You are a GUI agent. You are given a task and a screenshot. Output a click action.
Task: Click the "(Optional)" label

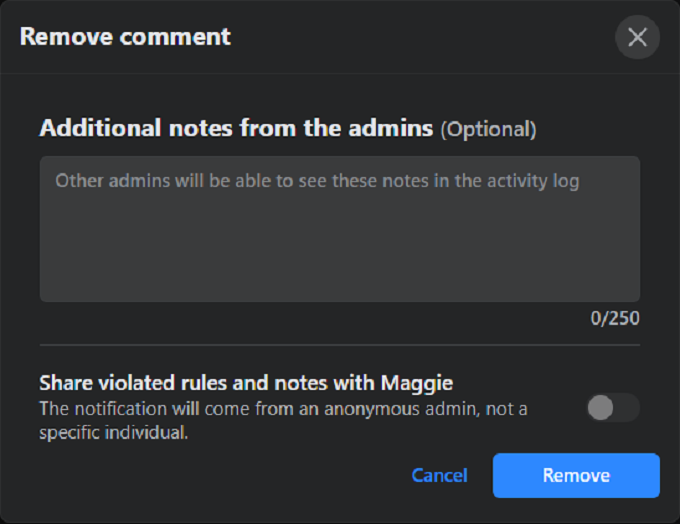pos(488,129)
